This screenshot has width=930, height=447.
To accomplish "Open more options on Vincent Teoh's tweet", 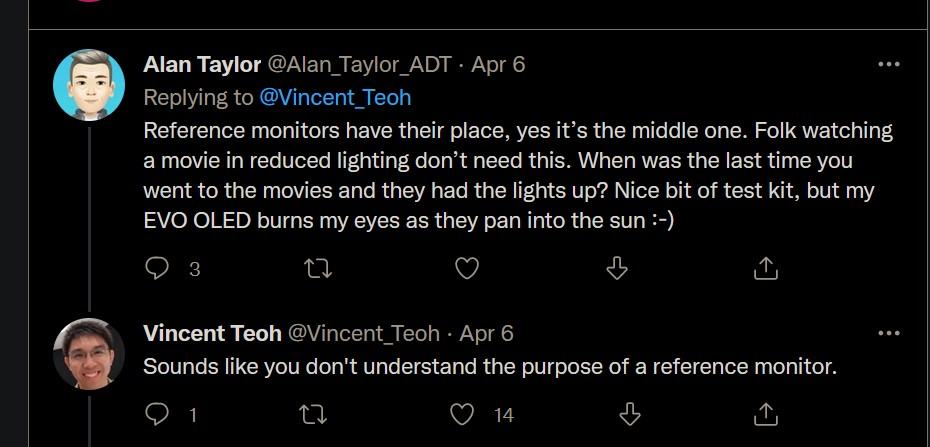I will click(888, 333).
